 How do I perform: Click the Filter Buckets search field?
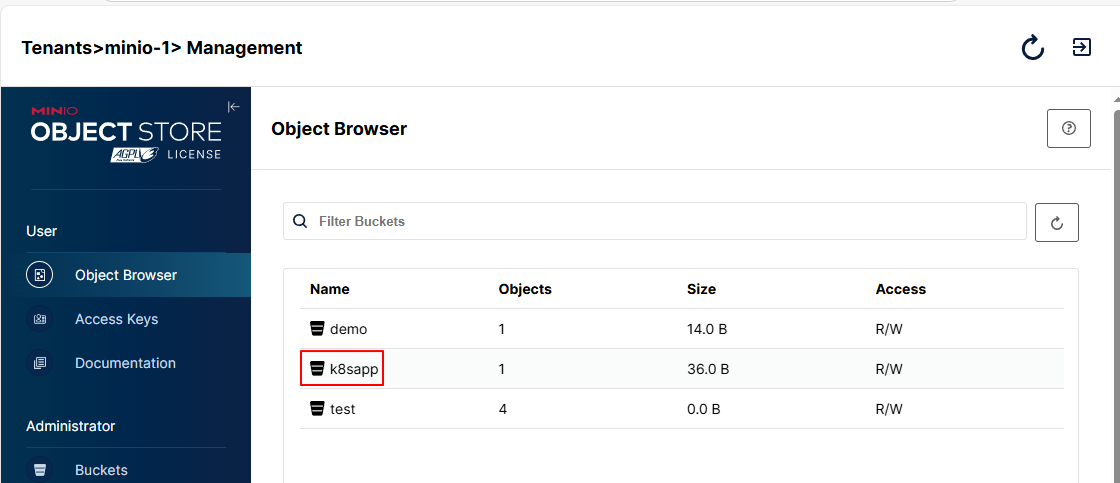655,221
